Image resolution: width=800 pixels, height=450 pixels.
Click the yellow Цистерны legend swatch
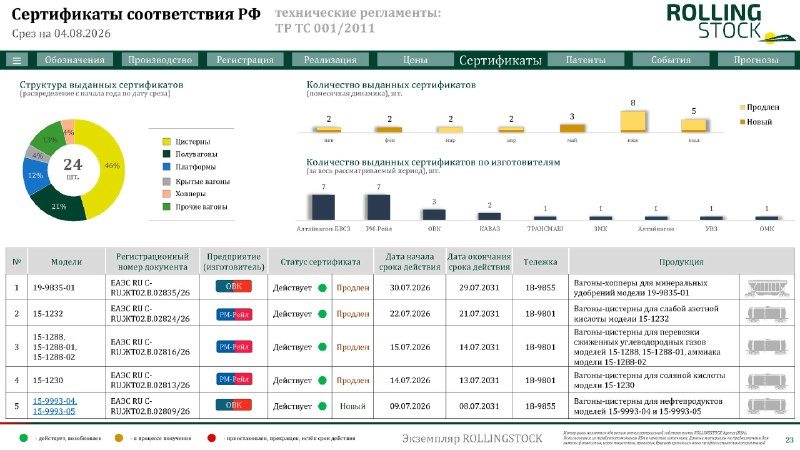[166, 142]
